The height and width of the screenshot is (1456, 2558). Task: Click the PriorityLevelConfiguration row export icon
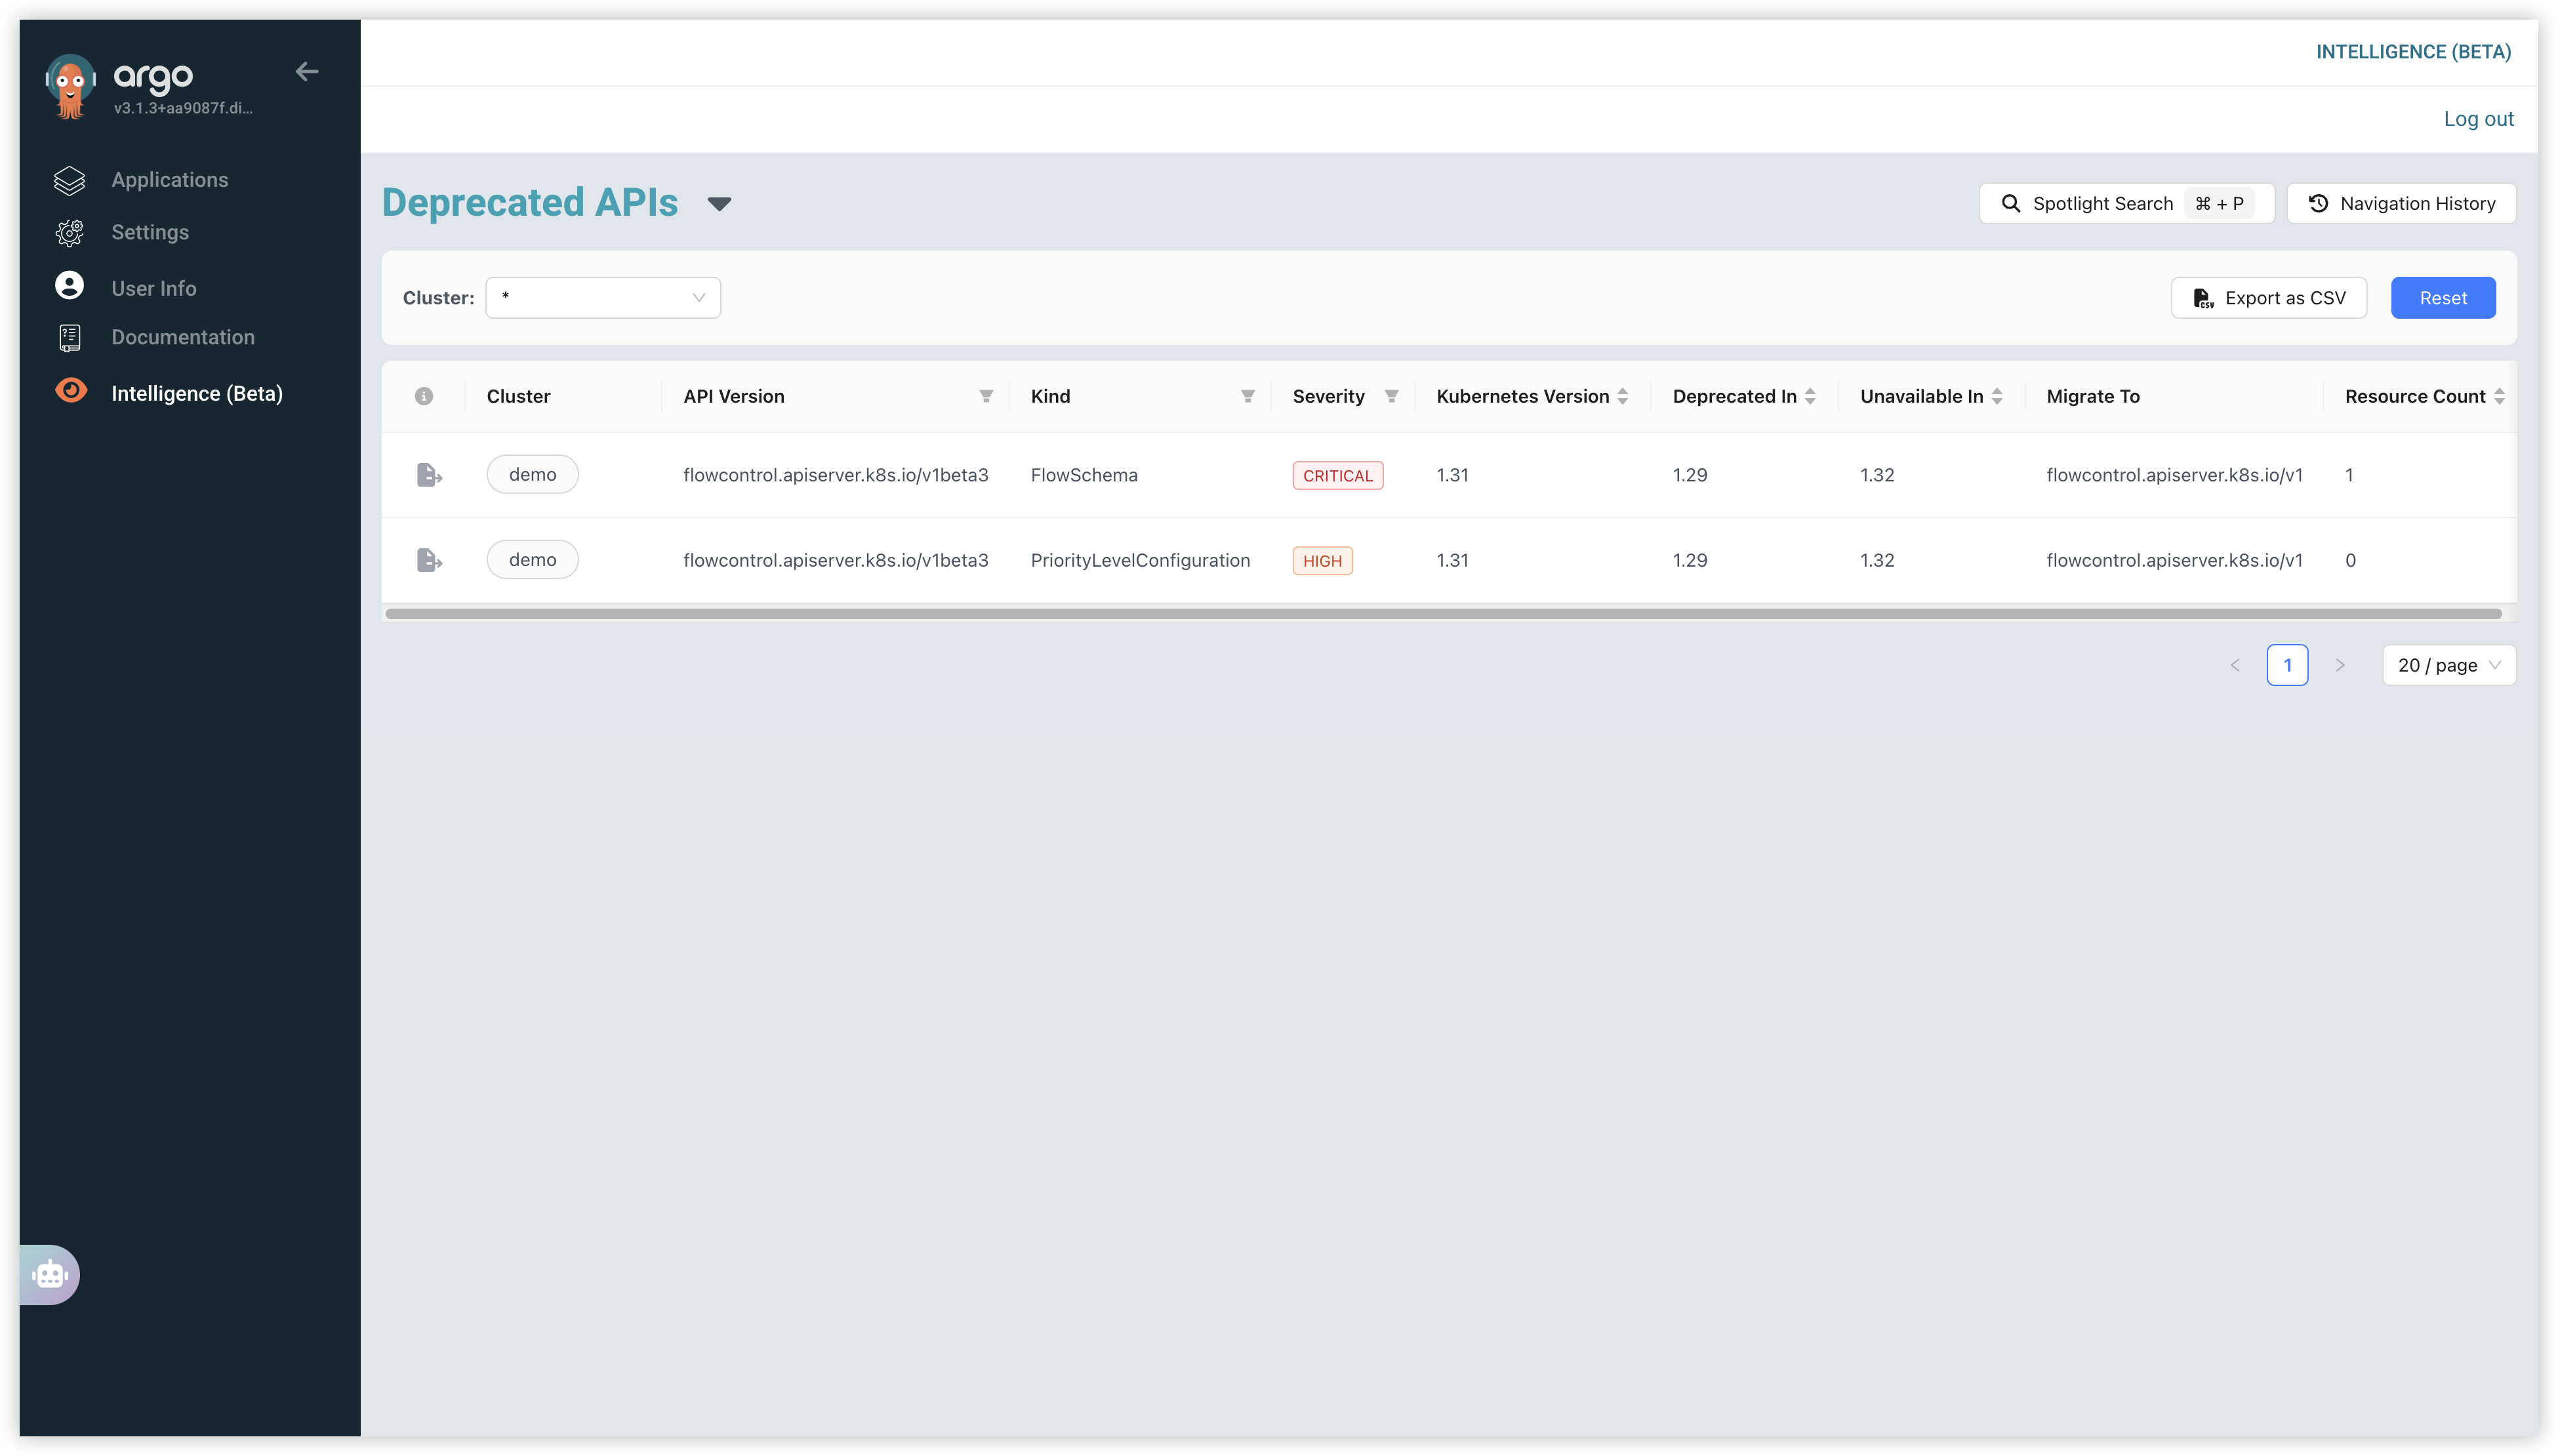(x=429, y=560)
